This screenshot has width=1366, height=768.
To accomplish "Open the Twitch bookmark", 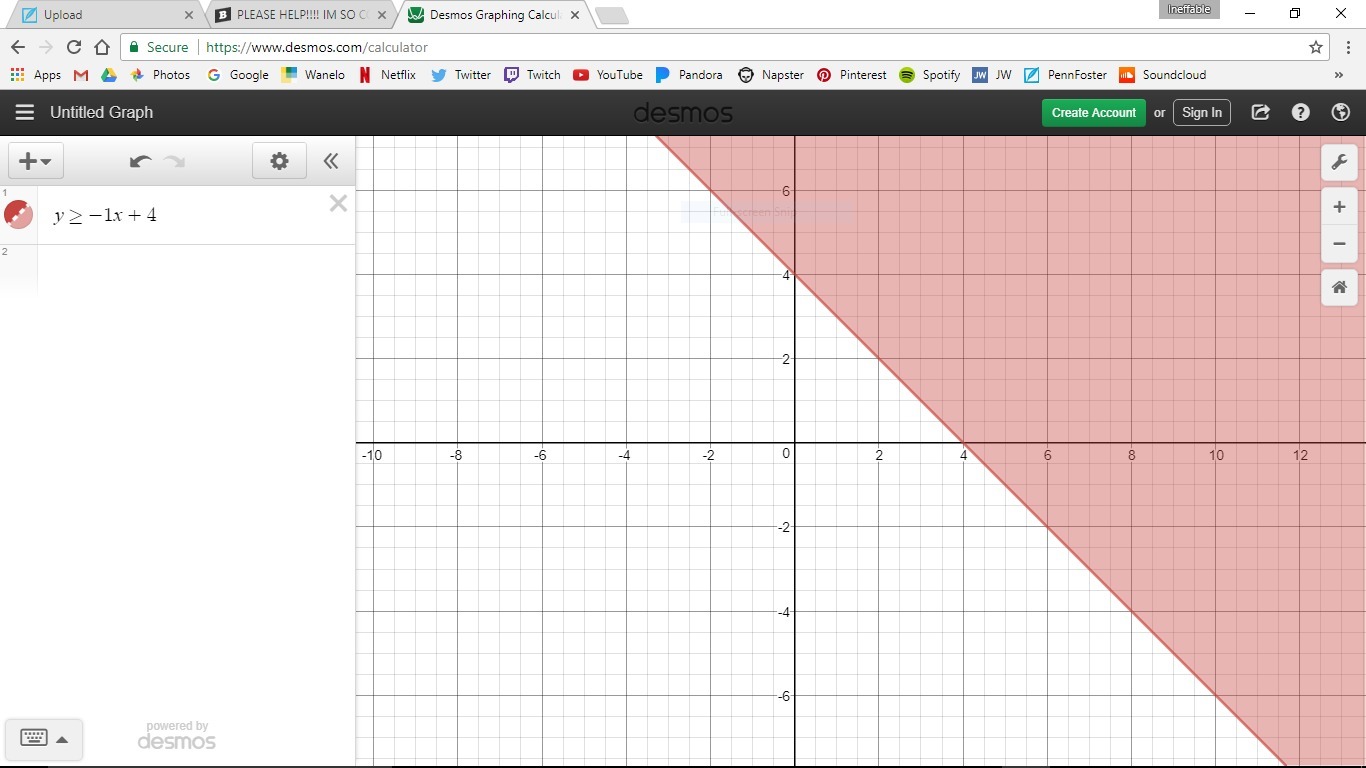I will point(532,75).
